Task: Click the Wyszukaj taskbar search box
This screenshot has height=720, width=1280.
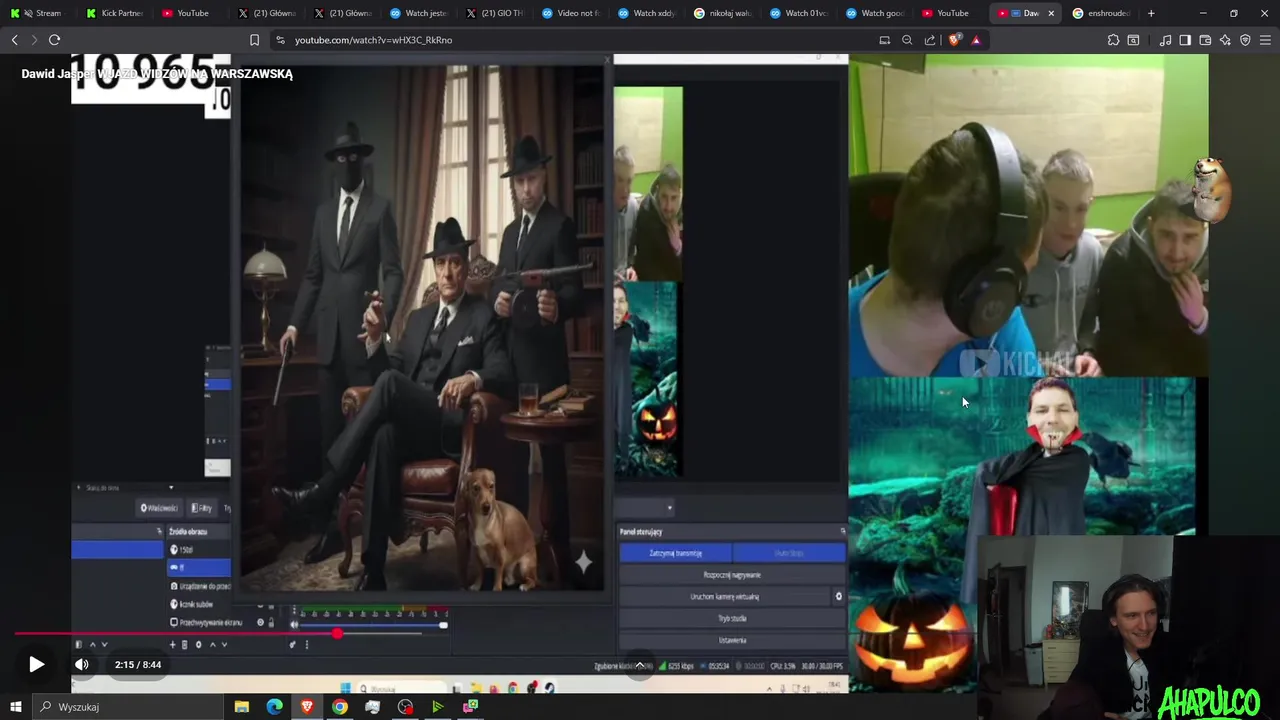Action: pyautogui.click(x=130, y=707)
